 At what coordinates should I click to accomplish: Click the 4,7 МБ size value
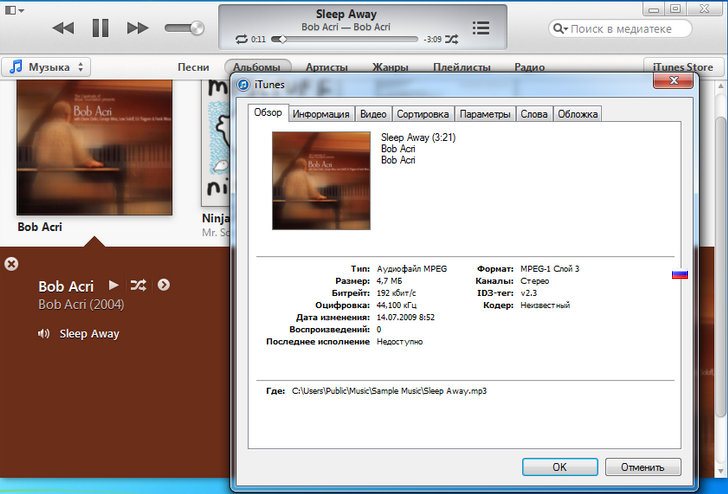tap(389, 281)
